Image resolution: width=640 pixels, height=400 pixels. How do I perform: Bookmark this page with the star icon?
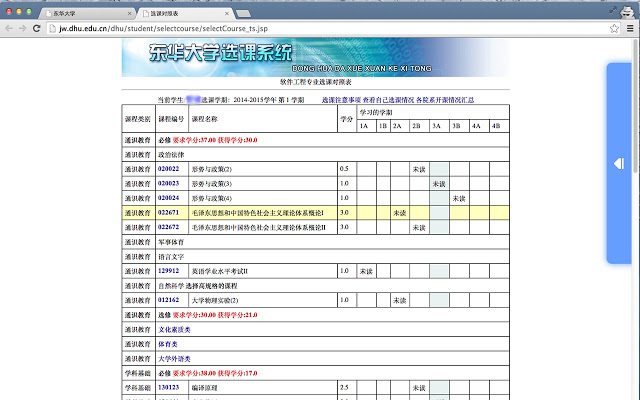pyautogui.click(x=614, y=28)
